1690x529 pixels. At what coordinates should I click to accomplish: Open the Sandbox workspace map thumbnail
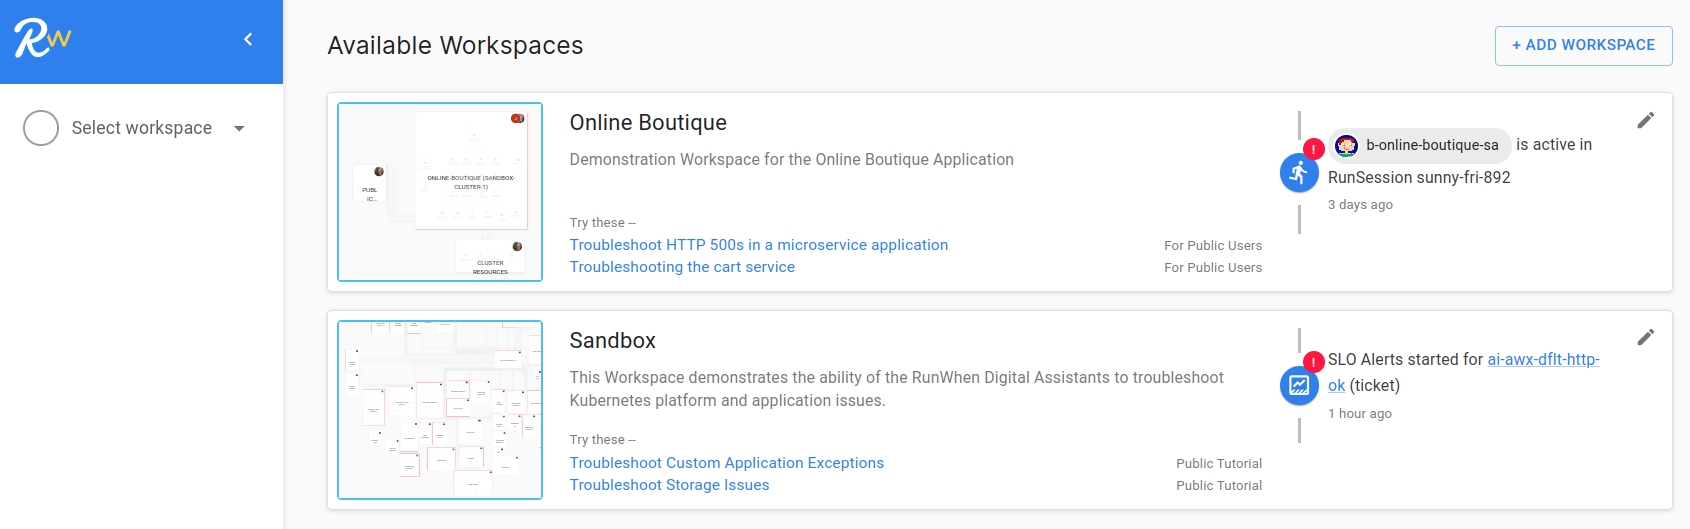pyautogui.click(x=440, y=410)
